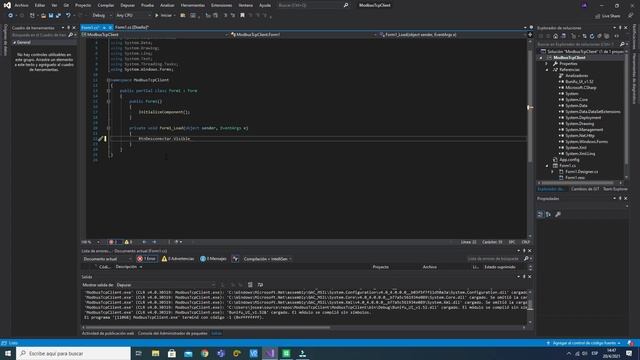640x360 pixels.
Task: Click the Navigate Backward toolbar icon
Action: (x=11, y=16)
